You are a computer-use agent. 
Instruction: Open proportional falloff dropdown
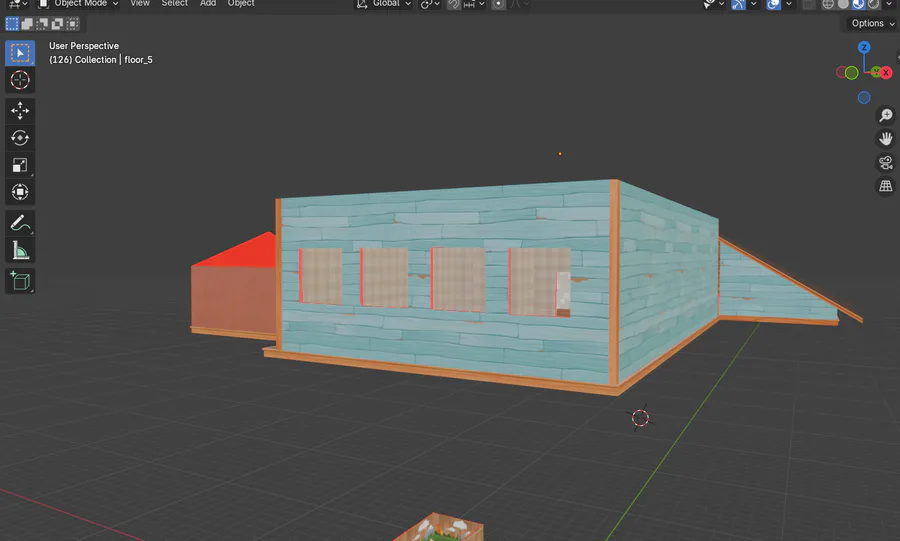tap(519, 4)
